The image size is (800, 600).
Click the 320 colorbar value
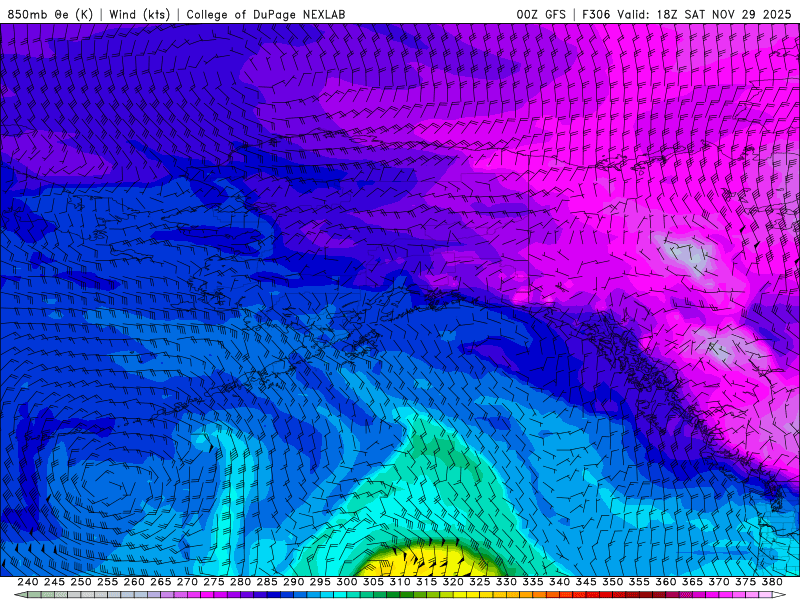pyautogui.click(x=453, y=582)
